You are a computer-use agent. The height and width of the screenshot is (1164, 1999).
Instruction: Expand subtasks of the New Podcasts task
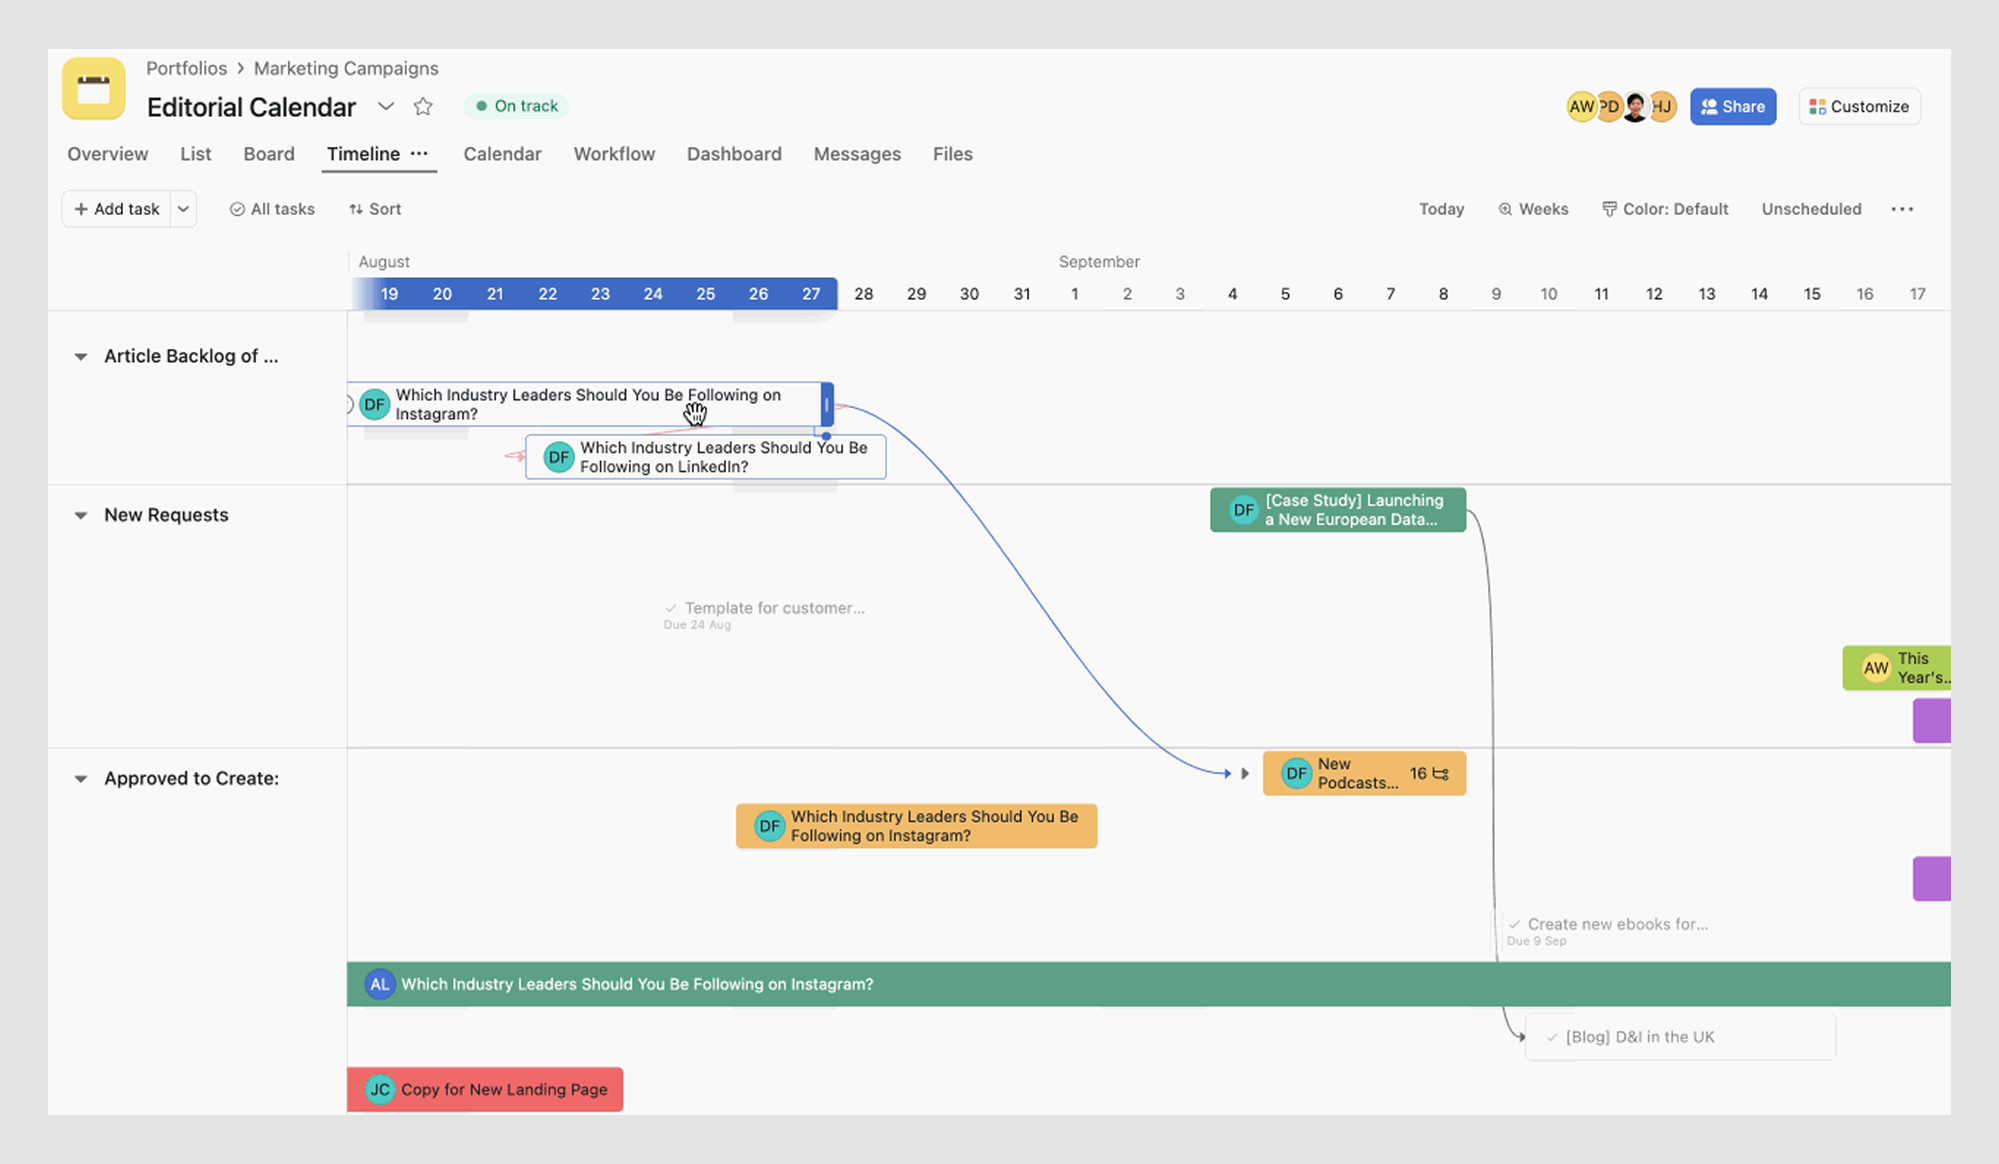point(1245,773)
